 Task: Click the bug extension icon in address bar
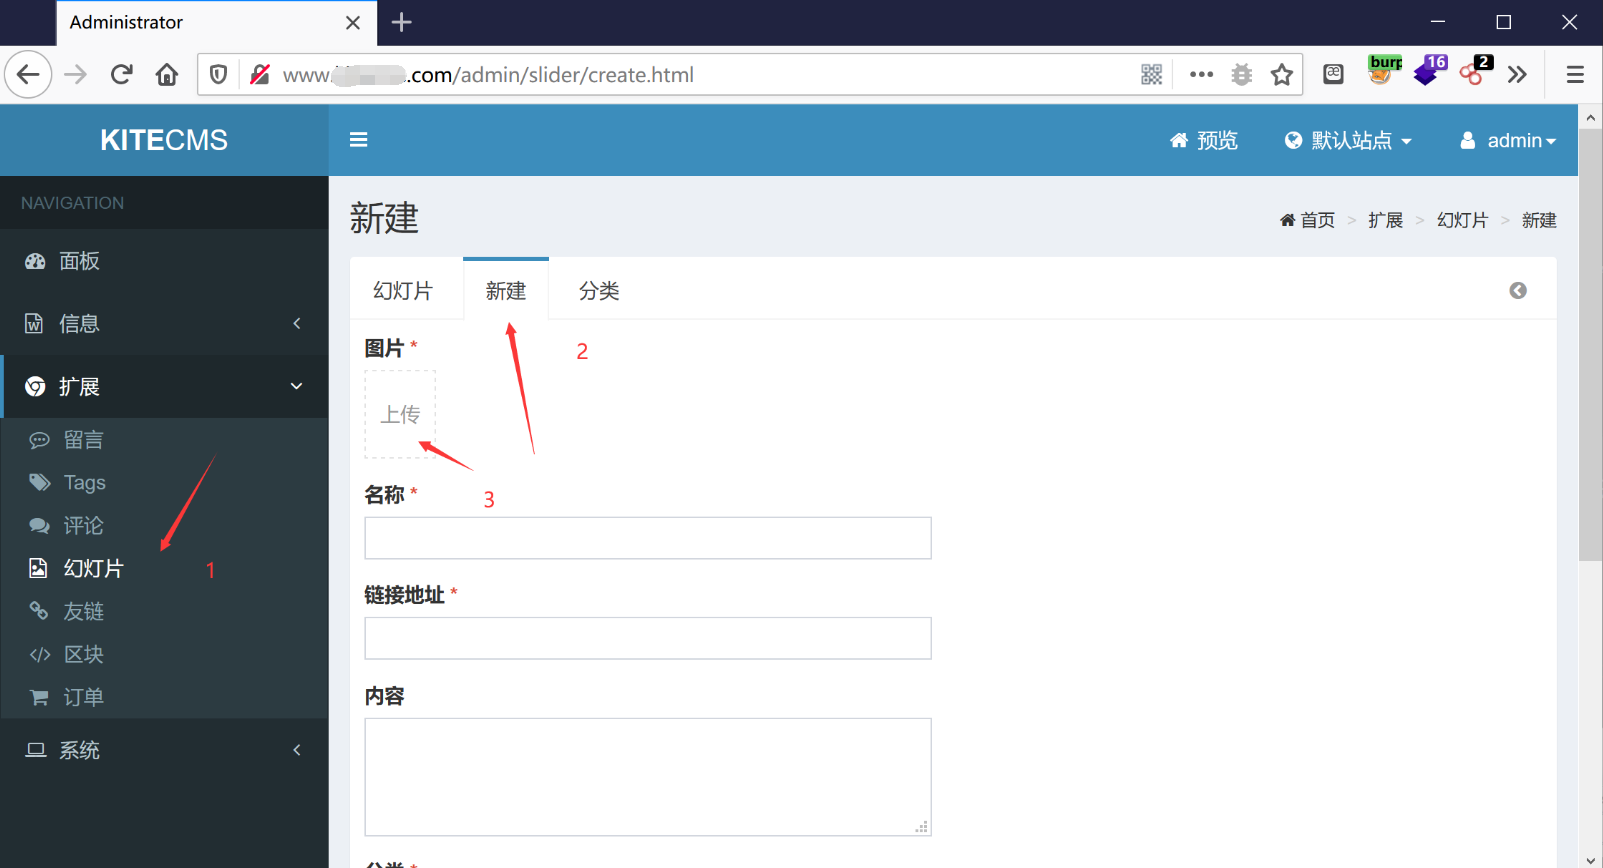click(1242, 75)
